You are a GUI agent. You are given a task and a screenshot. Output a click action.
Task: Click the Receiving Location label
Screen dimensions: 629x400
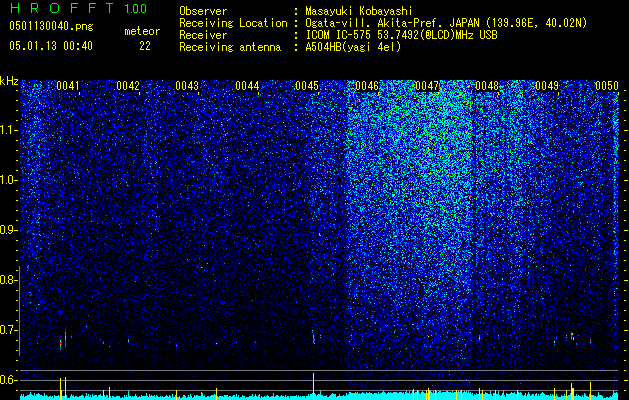pyautogui.click(x=233, y=23)
